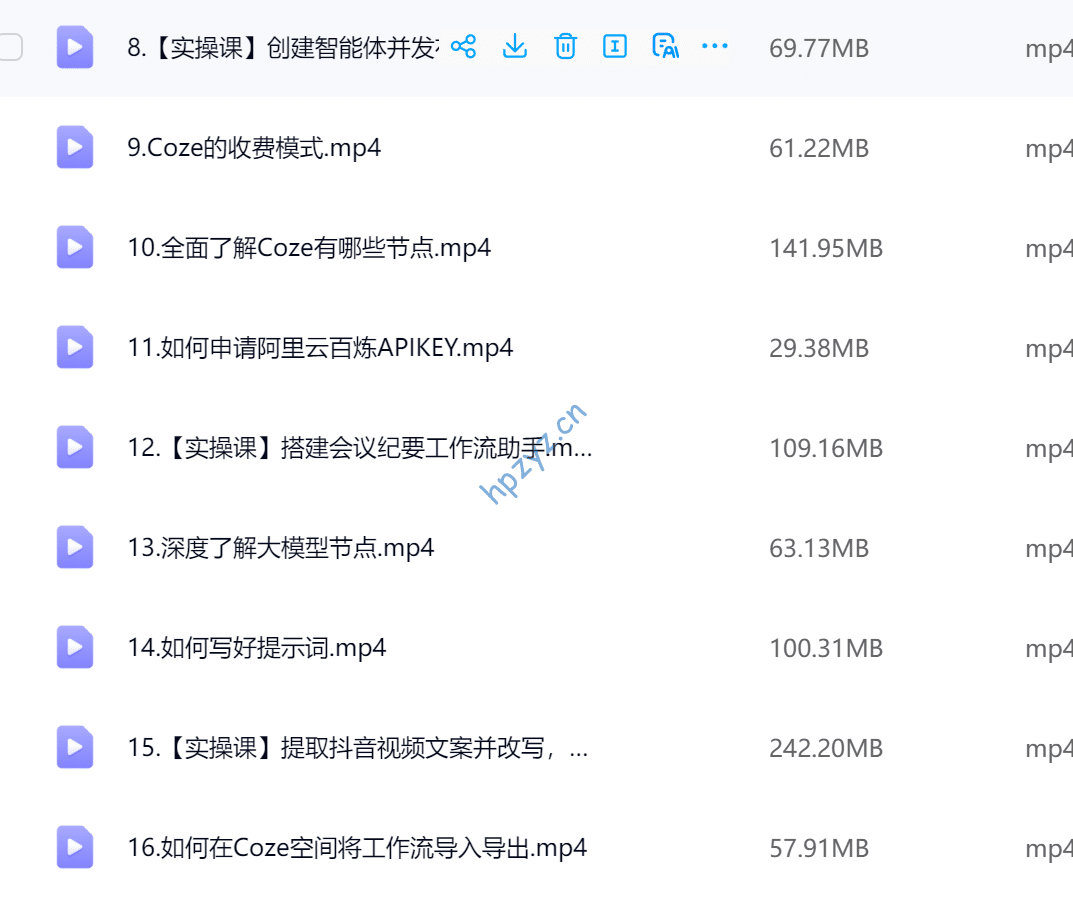Click the rename icon on file 8 row
1073x907 pixels.
615,47
